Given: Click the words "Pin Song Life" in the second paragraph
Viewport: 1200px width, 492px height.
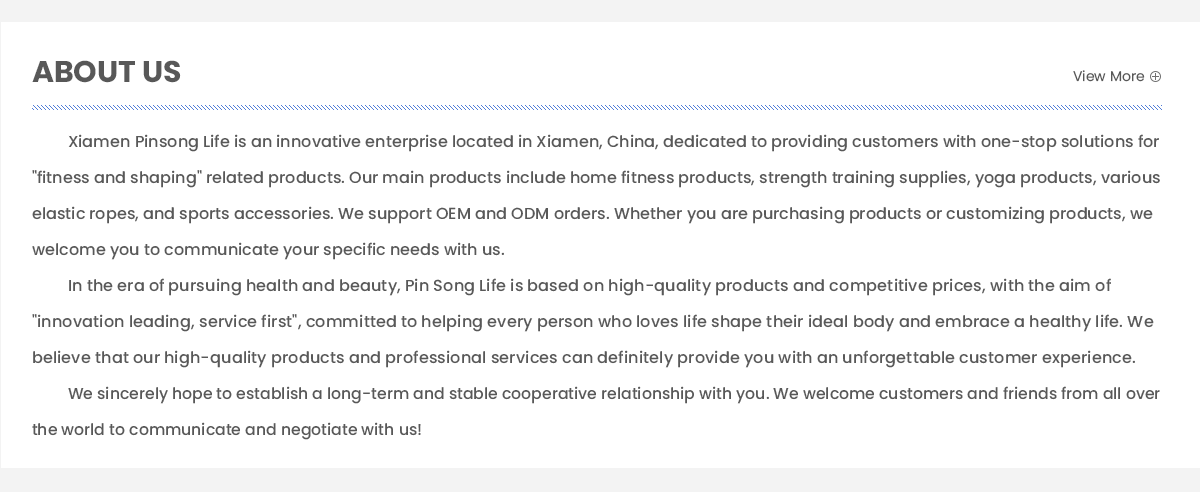Looking at the screenshot, I should point(455,286).
